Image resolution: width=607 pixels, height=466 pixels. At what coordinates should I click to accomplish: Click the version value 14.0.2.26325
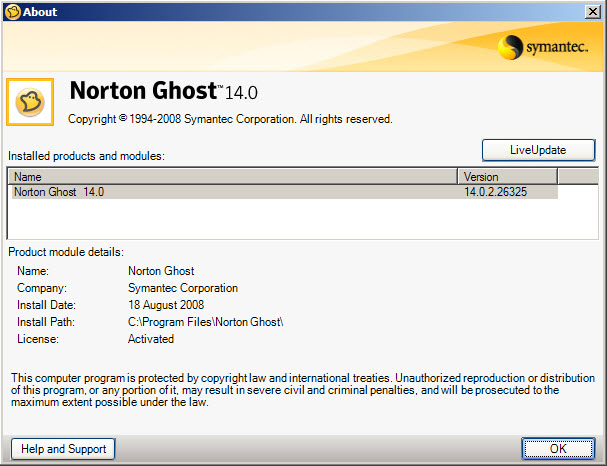pyautogui.click(x=496, y=192)
